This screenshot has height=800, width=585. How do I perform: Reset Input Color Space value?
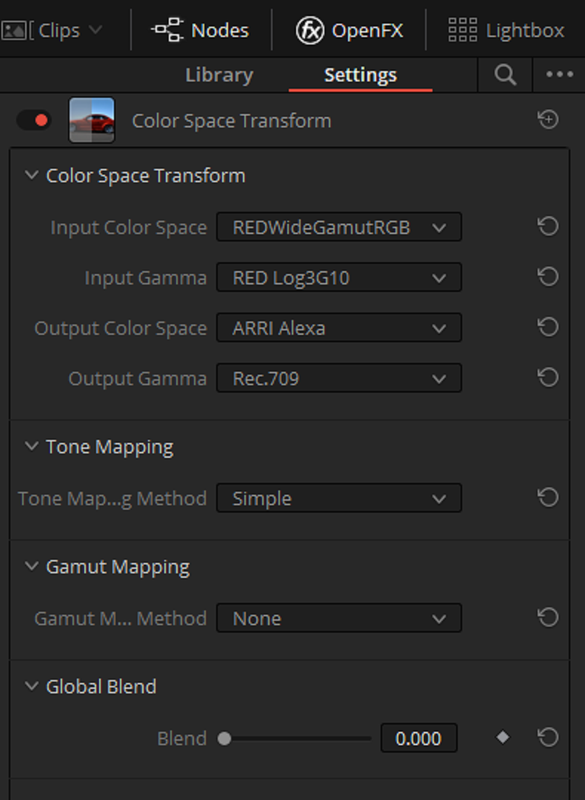(x=548, y=226)
